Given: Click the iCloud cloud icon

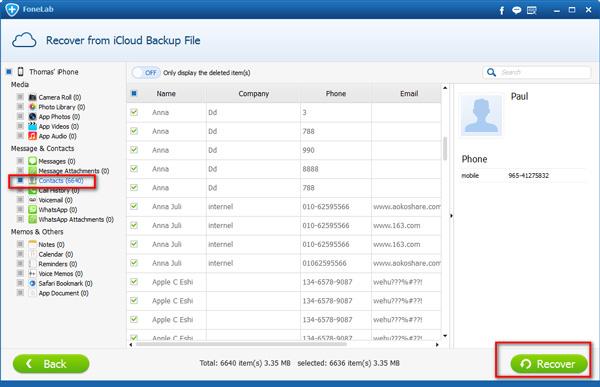Looking at the screenshot, I should point(24,40).
